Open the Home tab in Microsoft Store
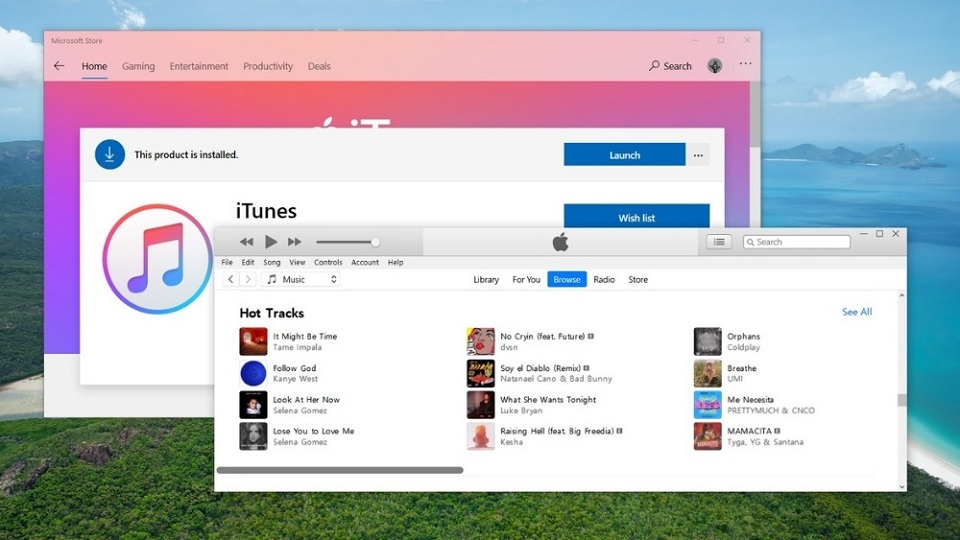The image size is (960, 540). [x=94, y=66]
